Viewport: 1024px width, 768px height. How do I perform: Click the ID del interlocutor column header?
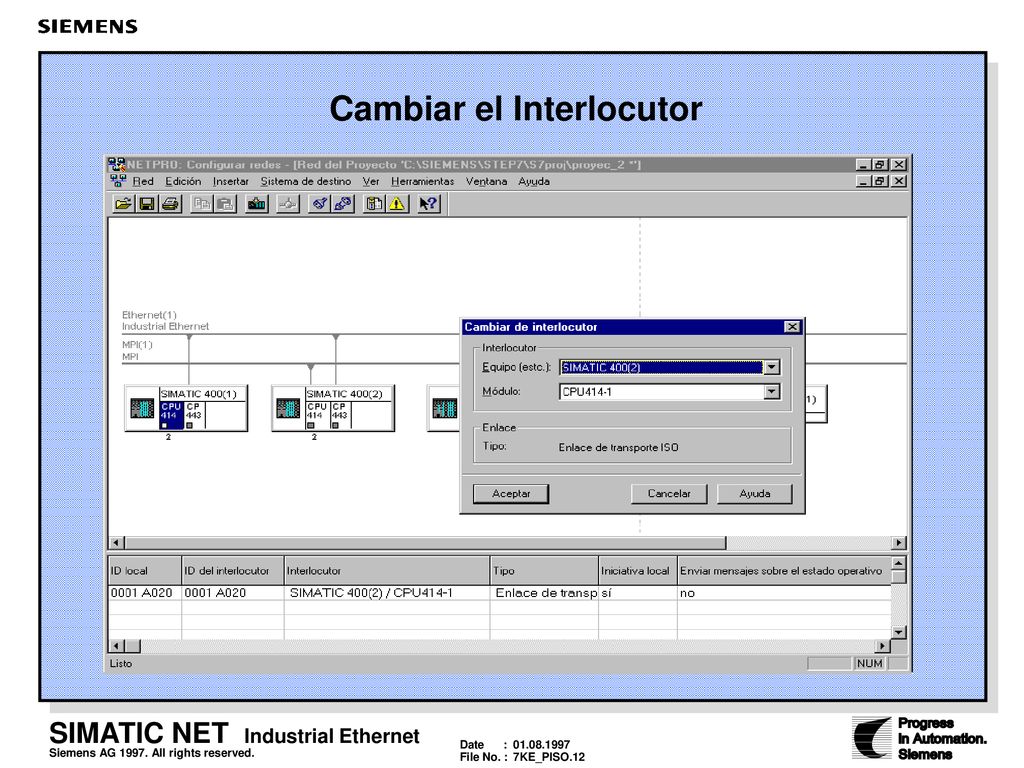233,571
